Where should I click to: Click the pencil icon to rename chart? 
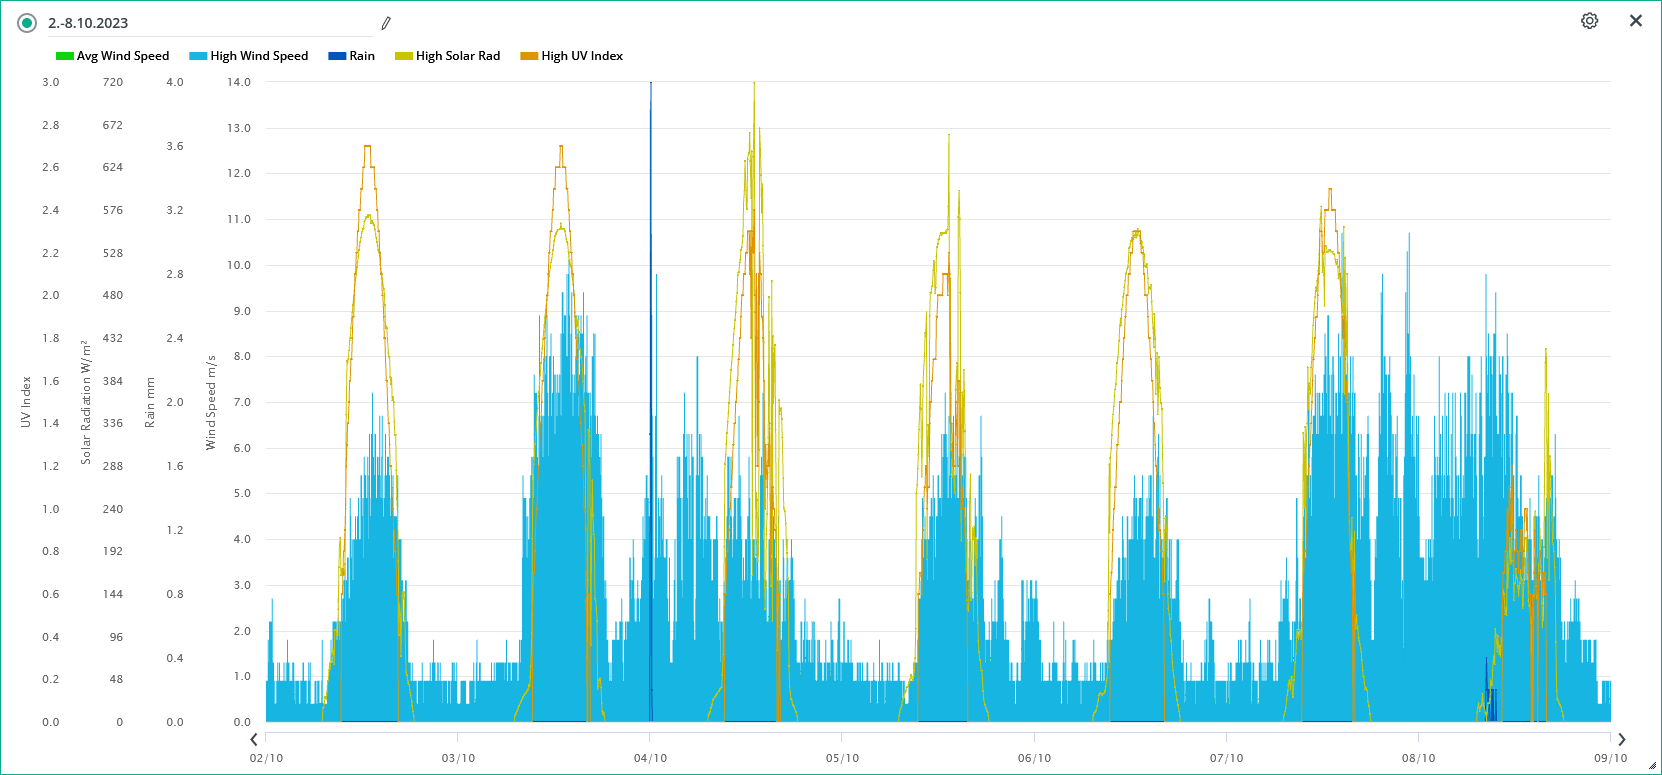tap(386, 23)
